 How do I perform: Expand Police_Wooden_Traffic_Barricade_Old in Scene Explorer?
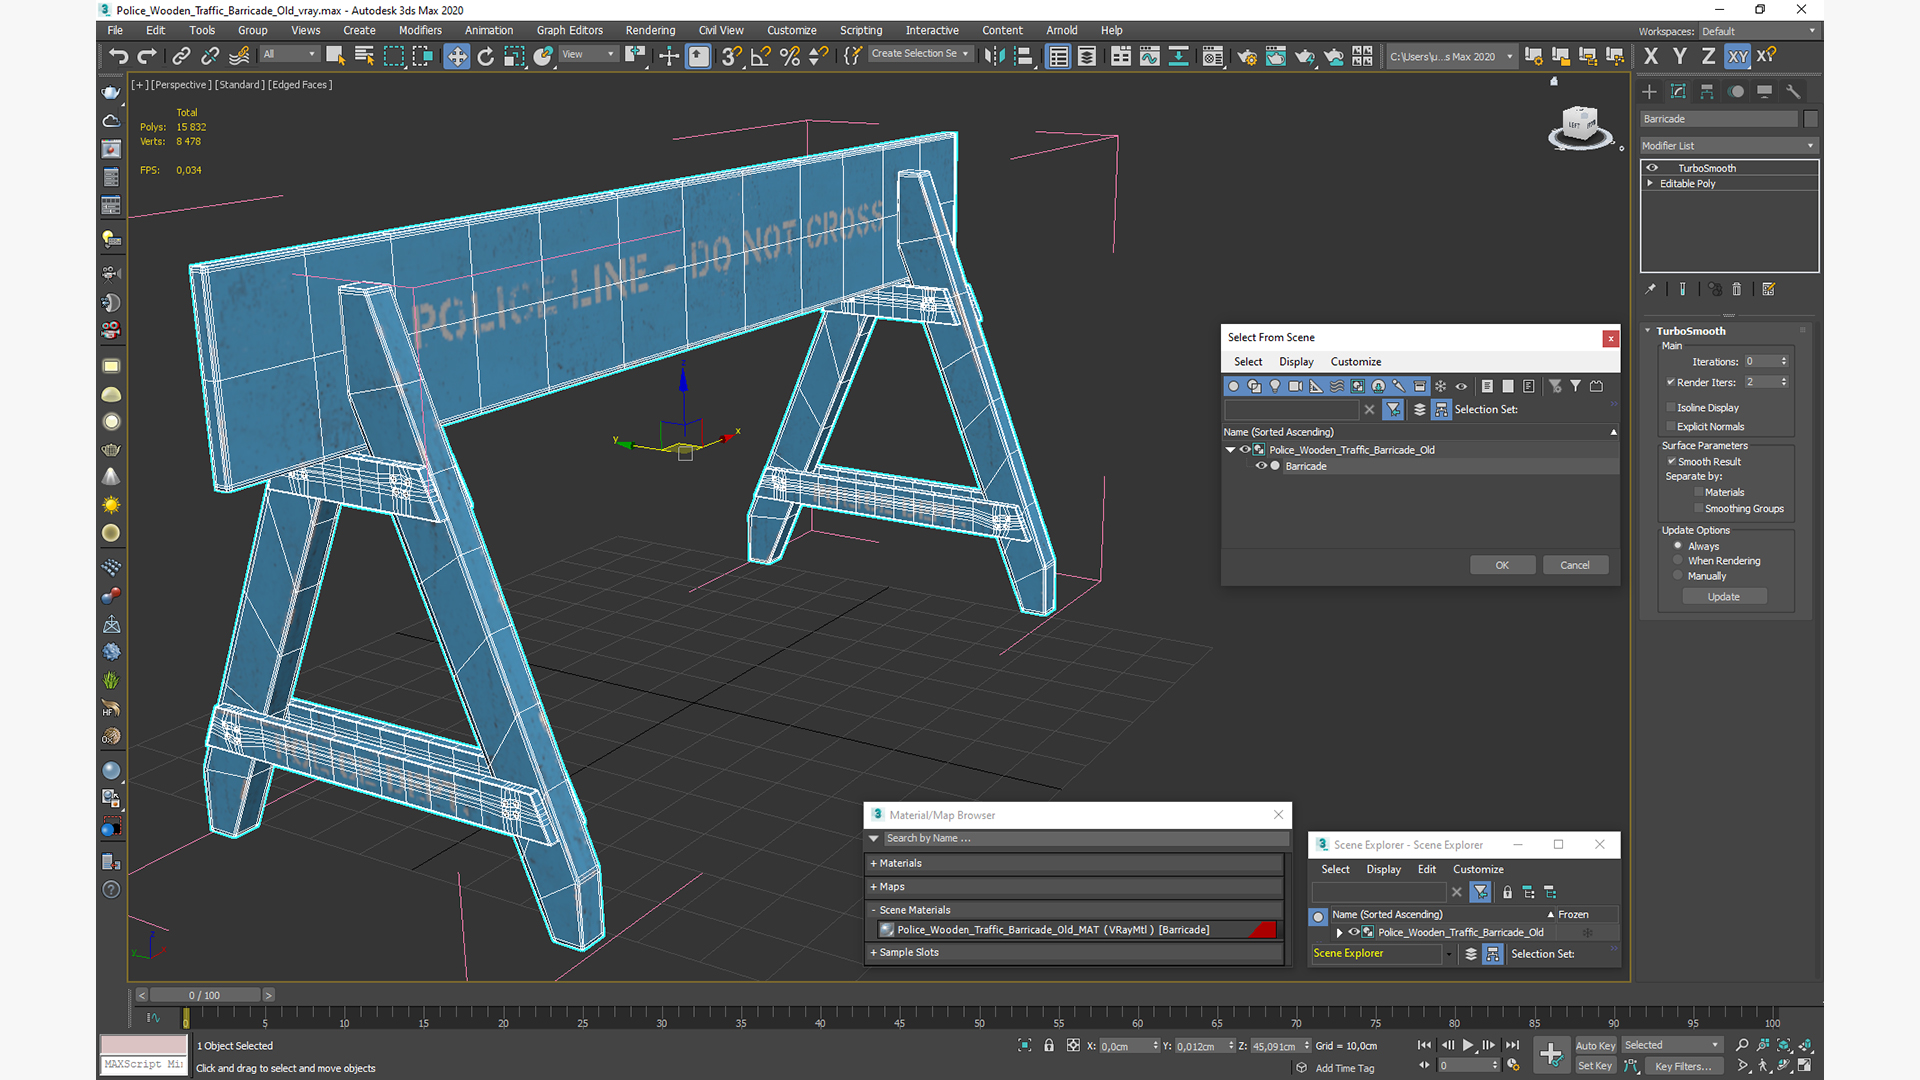(1340, 932)
